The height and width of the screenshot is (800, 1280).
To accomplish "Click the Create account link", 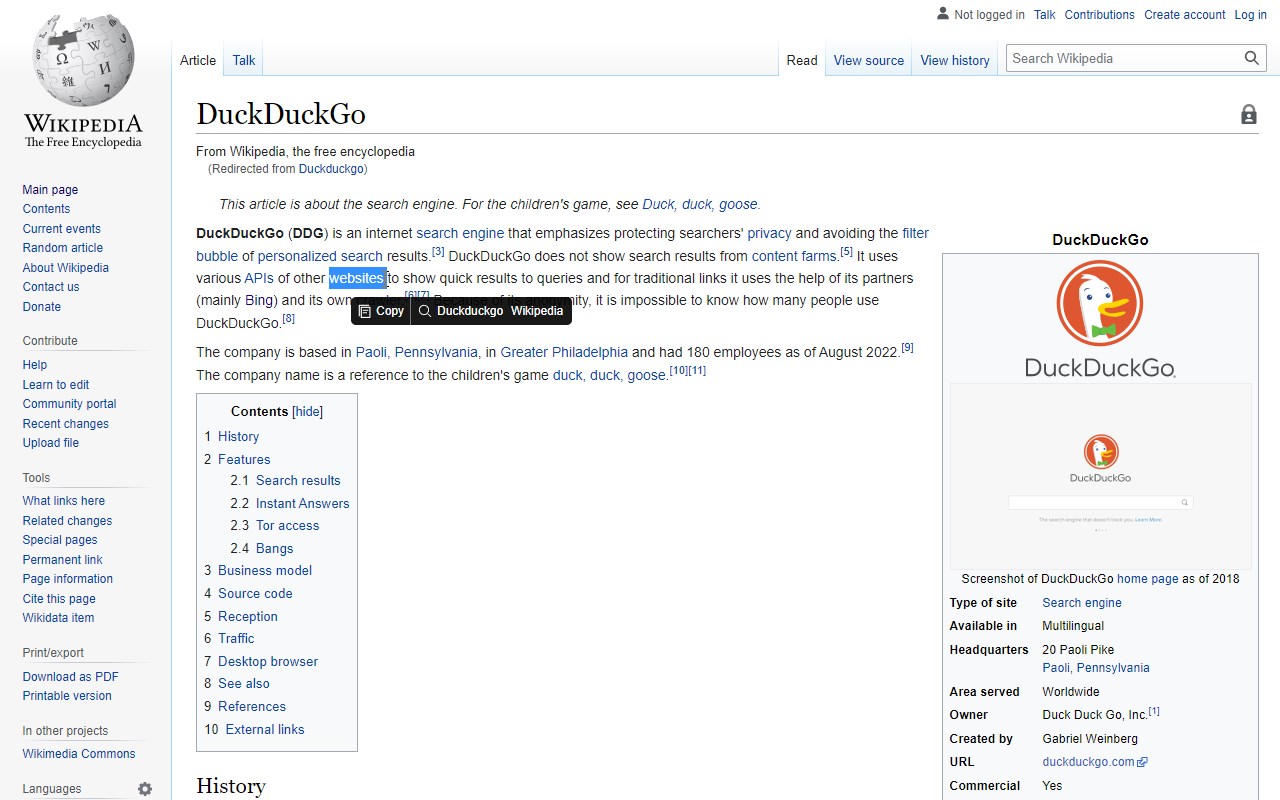I will [1185, 15].
